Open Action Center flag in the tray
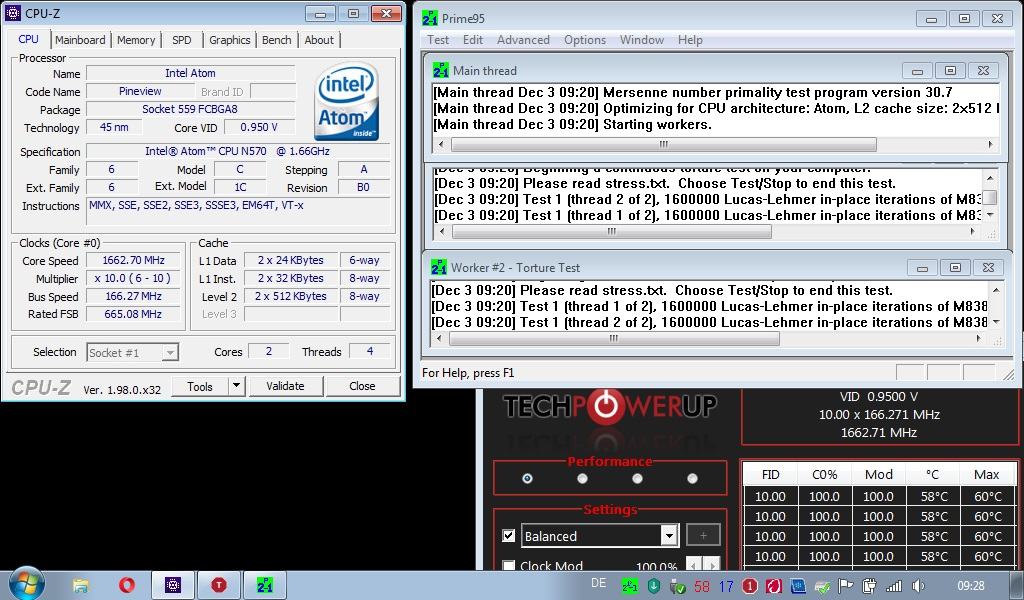 click(x=846, y=586)
